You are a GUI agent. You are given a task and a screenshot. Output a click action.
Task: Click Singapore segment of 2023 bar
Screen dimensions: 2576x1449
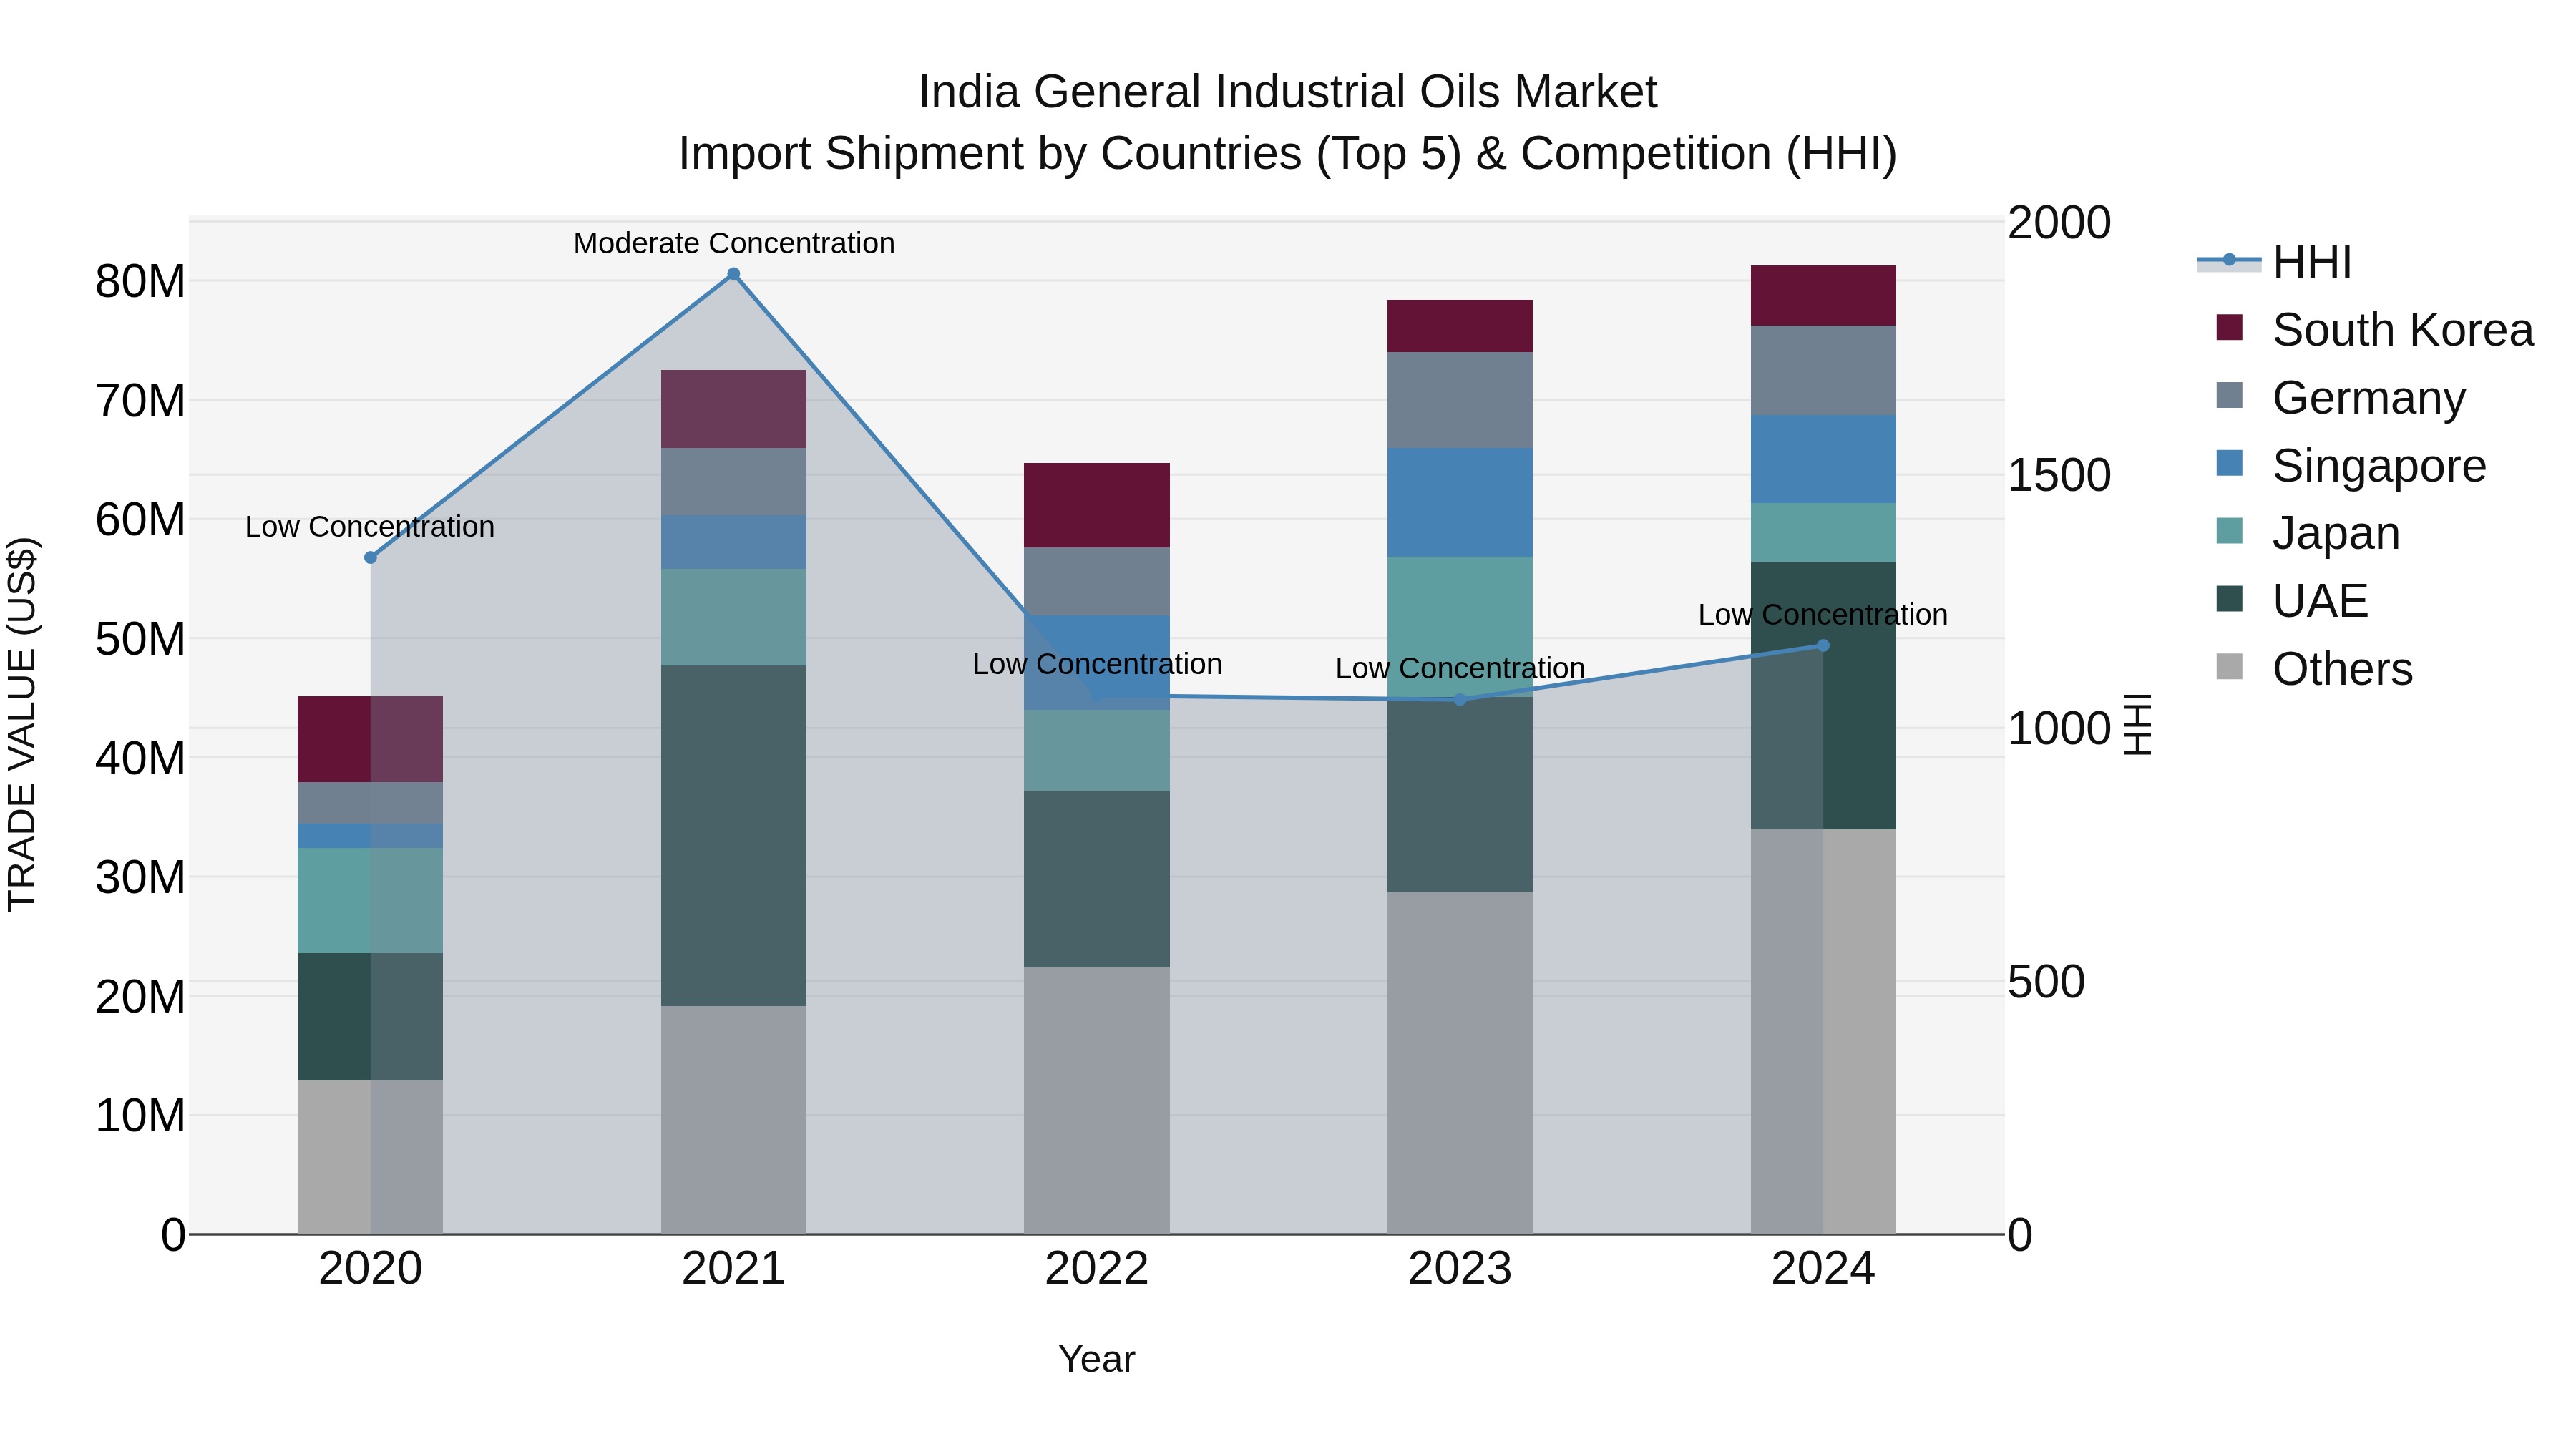click(x=1460, y=502)
